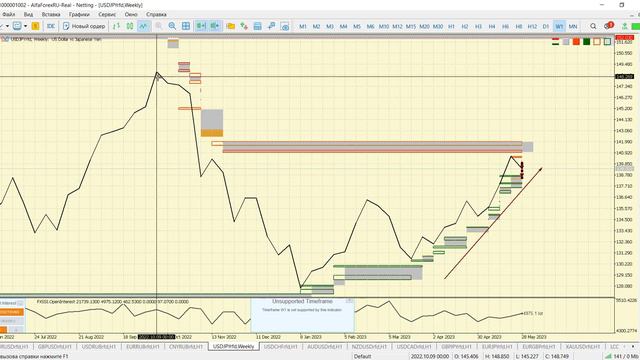640x360 pixels.
Task: Select MN timeframe
Action: coord(573,26)
